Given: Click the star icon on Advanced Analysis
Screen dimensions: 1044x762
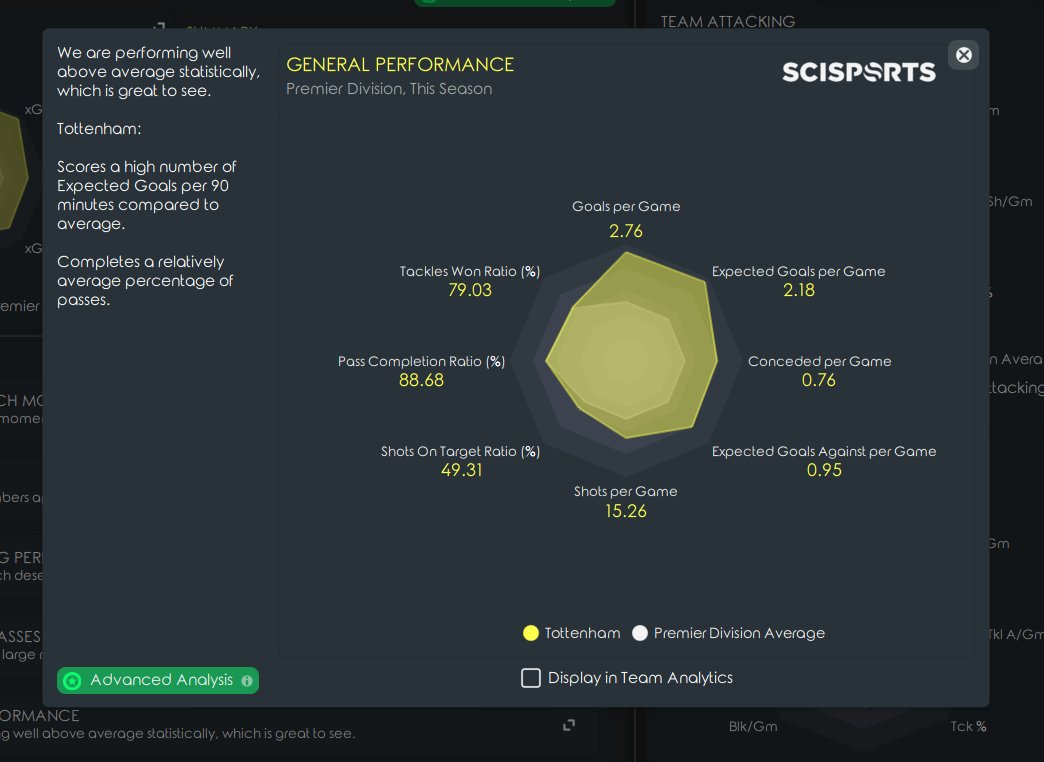Looking at the screenshot, I should (x=72, y=681).
